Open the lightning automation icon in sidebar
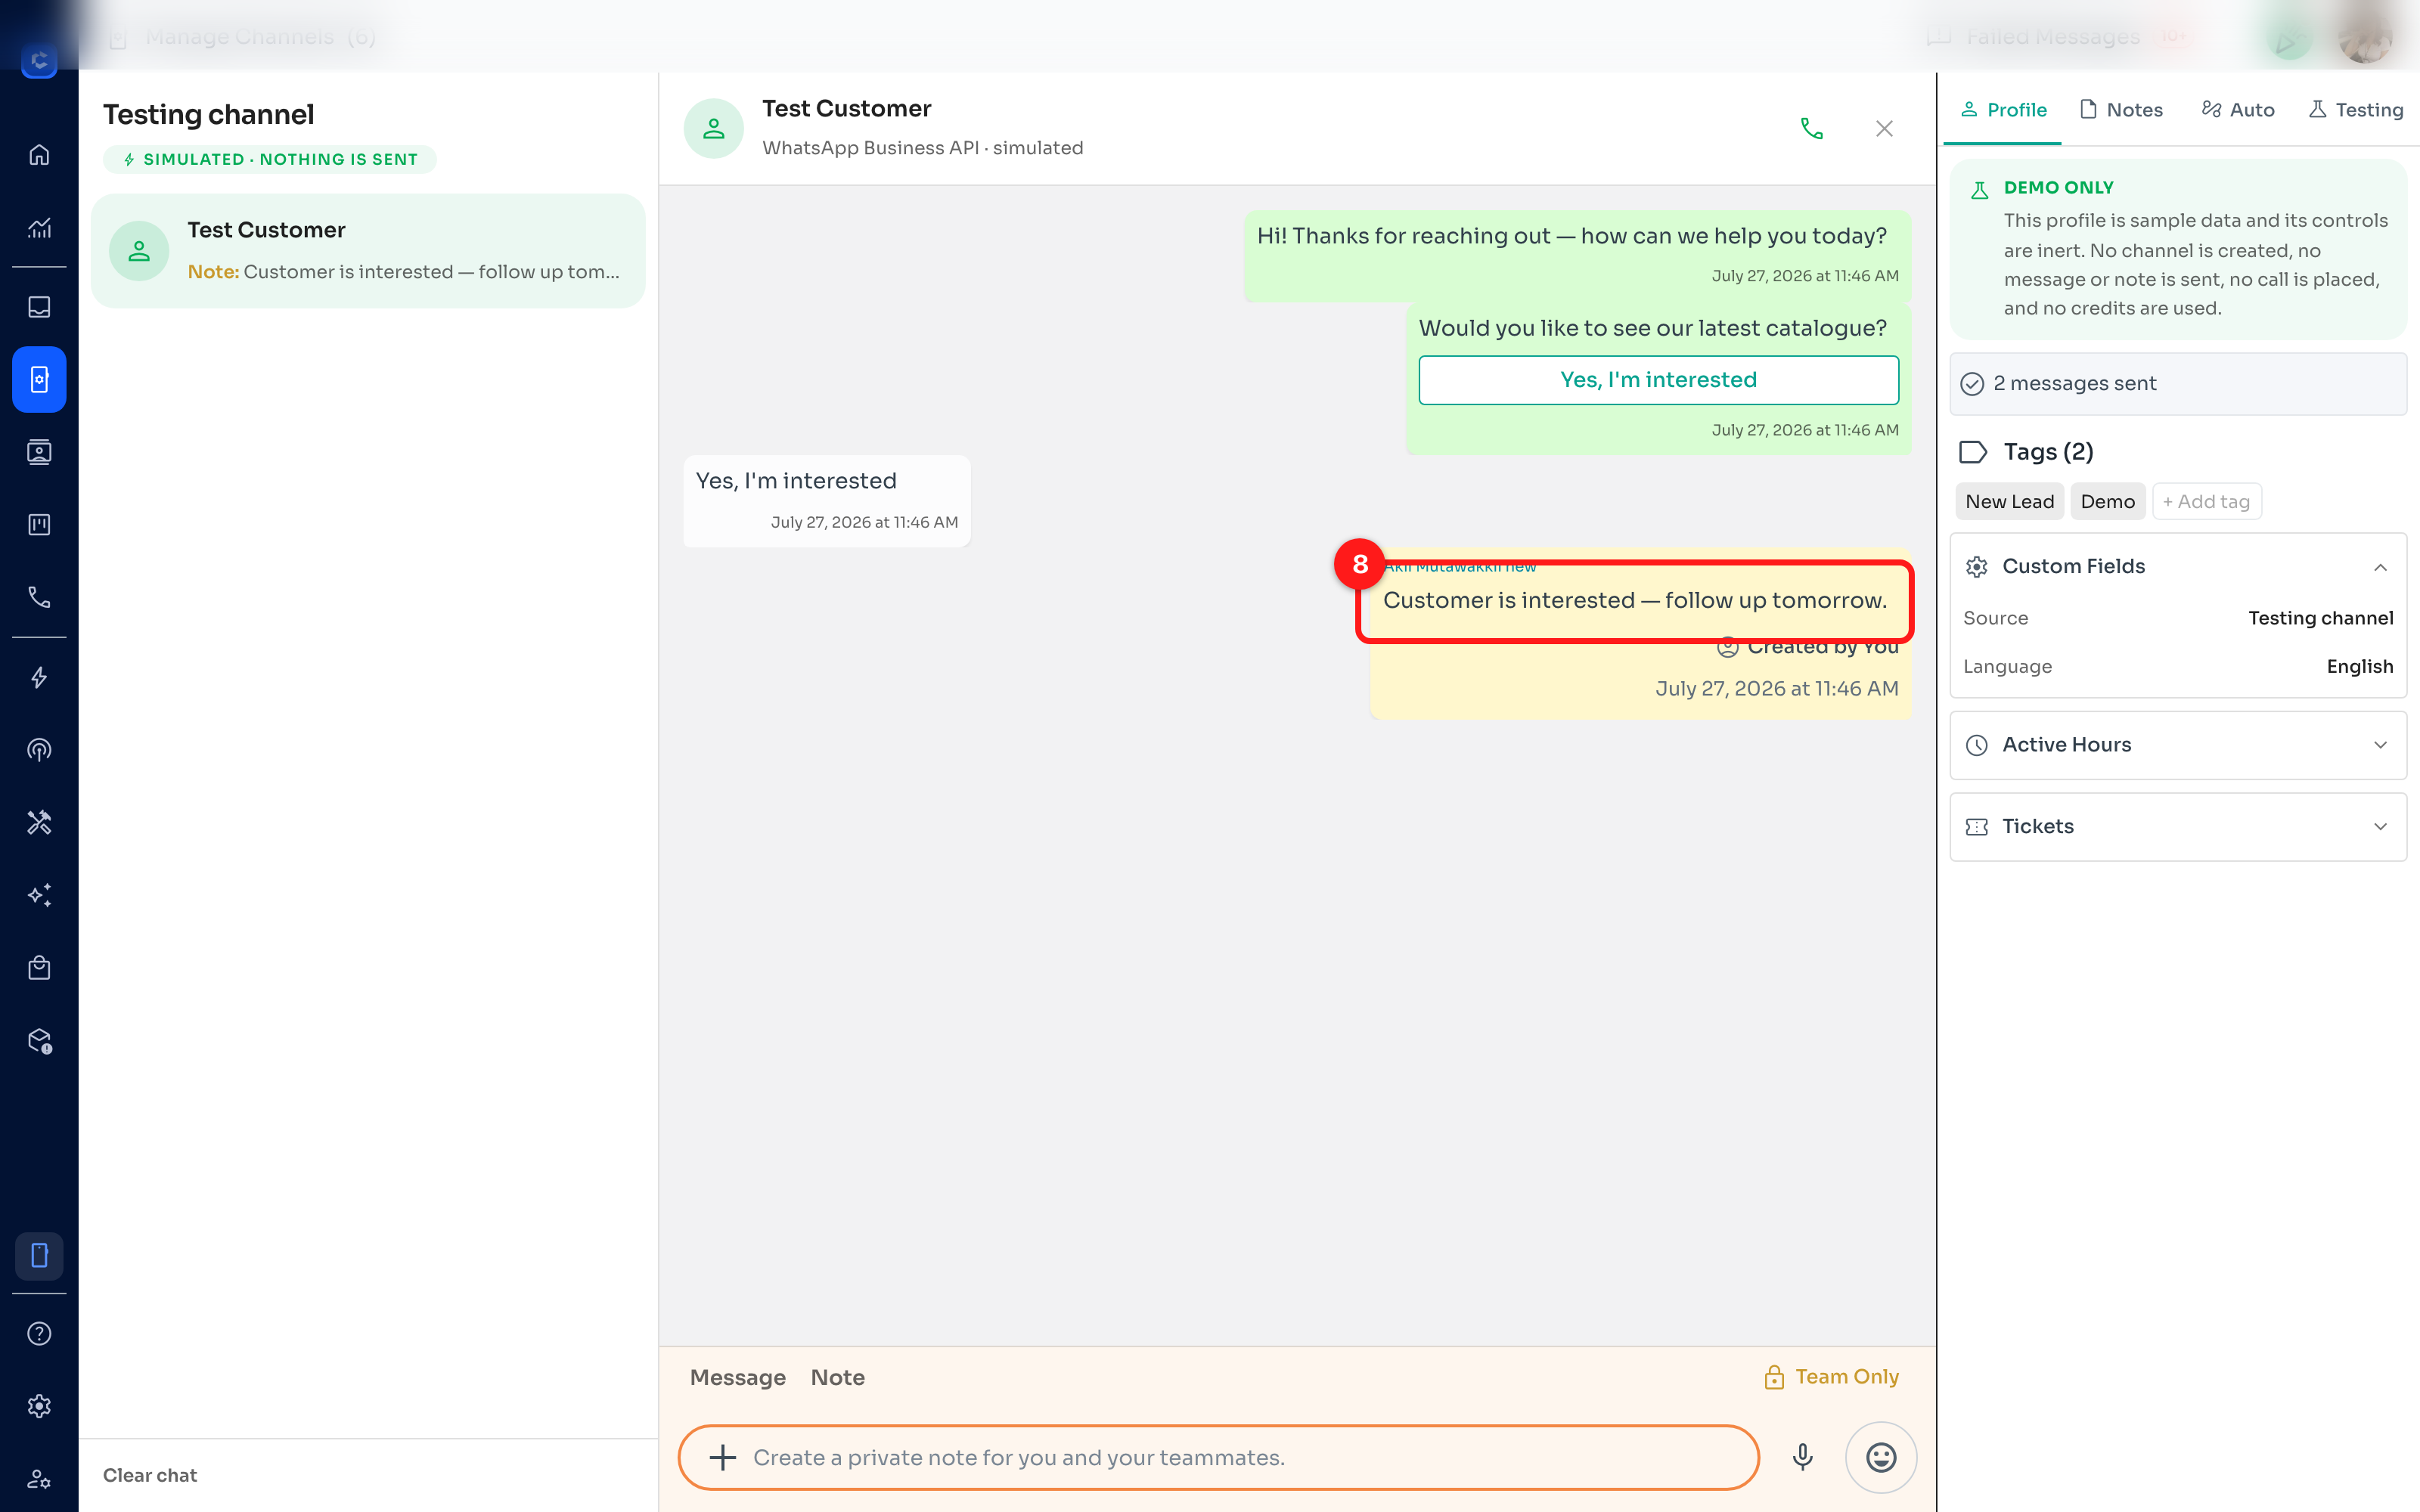 click(39, 678)
